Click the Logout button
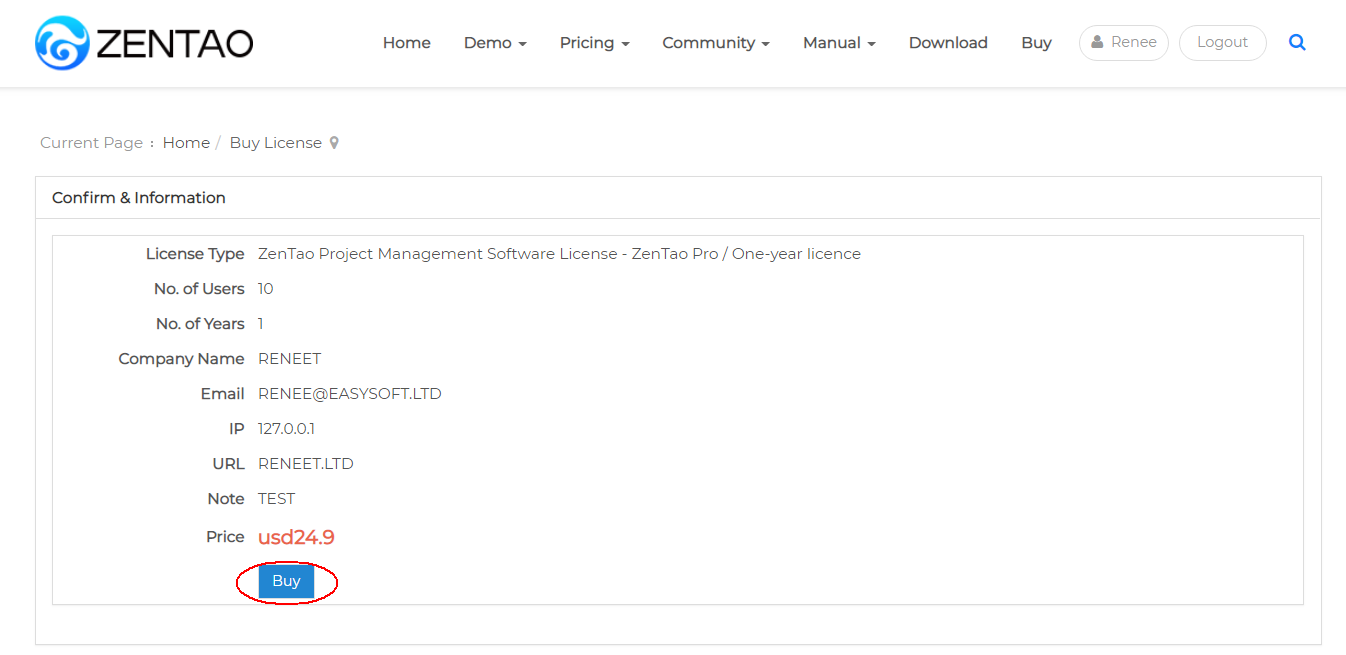1346x655 pixels. tap(1222, 43)
